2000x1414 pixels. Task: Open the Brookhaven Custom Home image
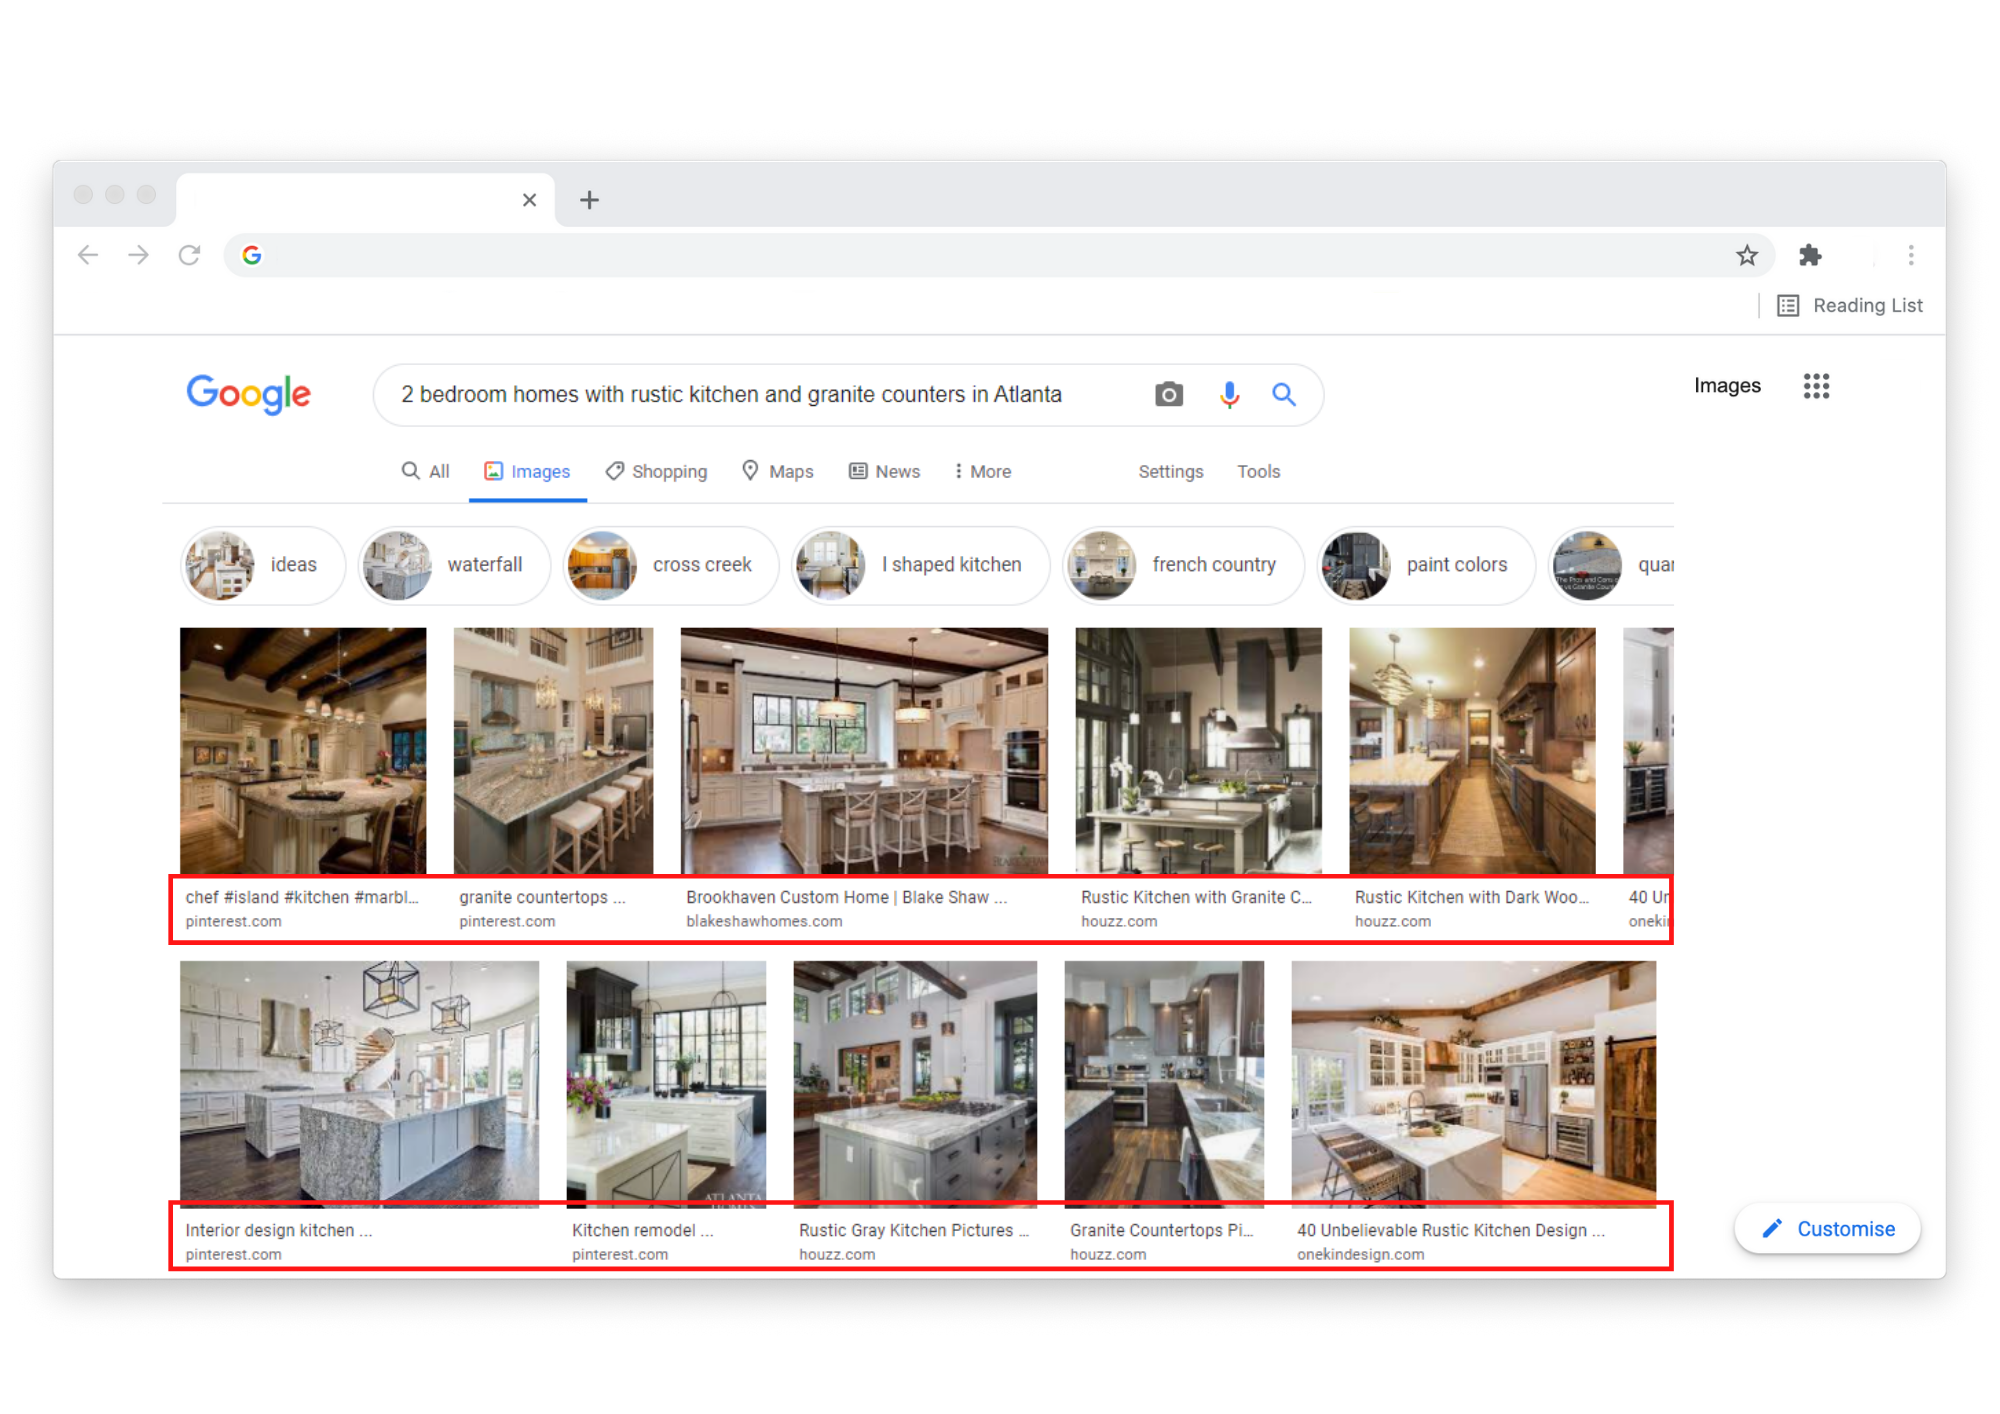point(864,750)
